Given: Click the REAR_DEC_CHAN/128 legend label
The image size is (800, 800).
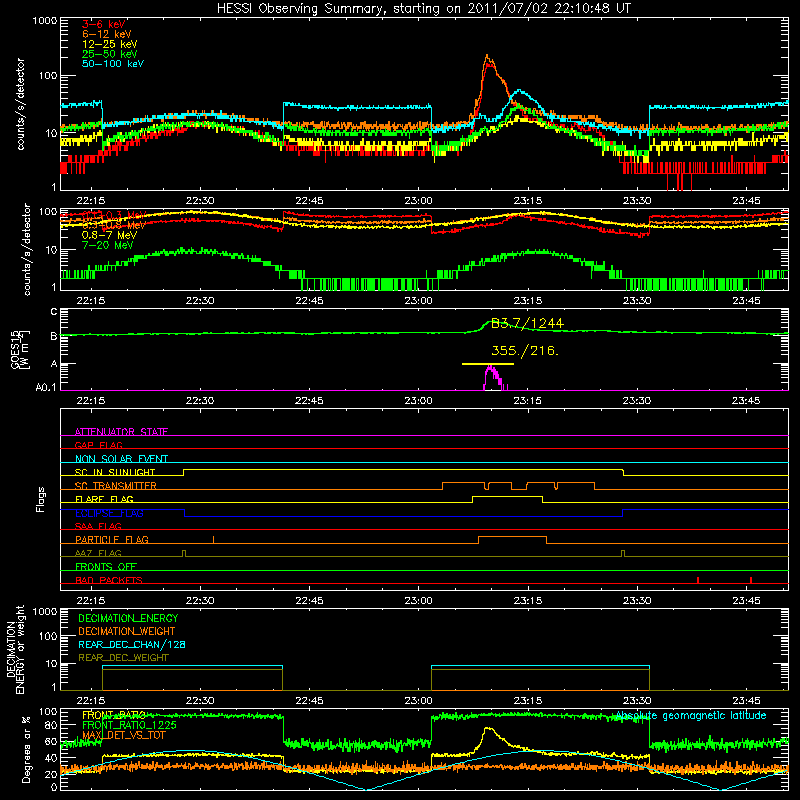Looking at the screenshot, I should pos(132,645).
